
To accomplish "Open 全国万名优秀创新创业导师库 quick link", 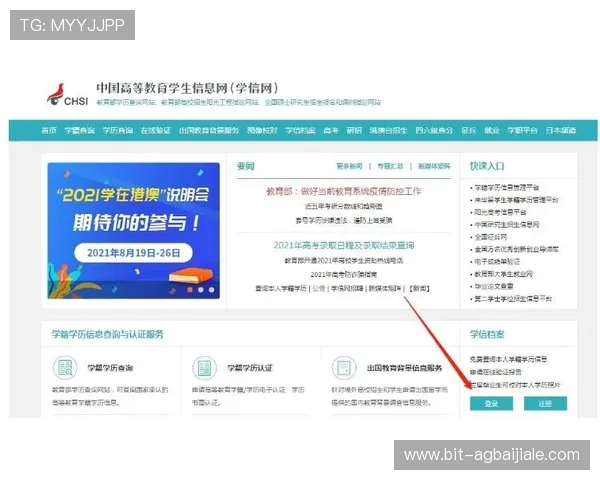I will click(x=517, y=249).
